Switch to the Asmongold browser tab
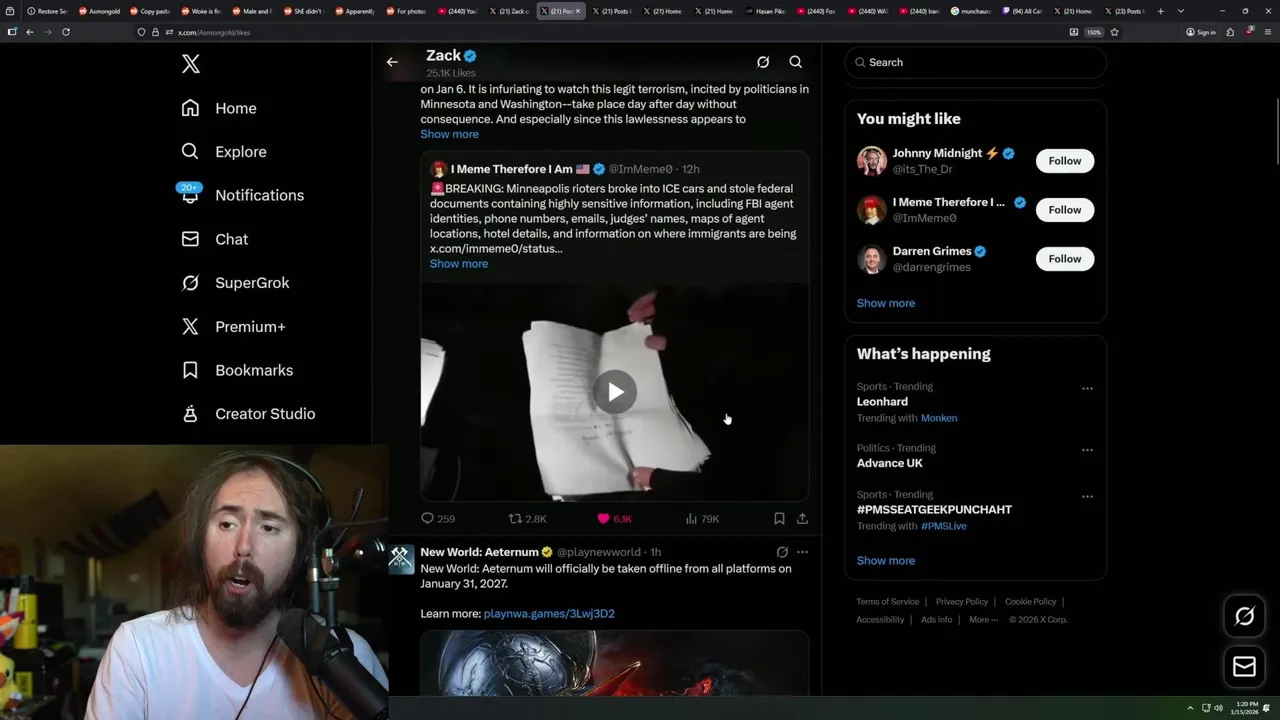Viewport: 1280px width, 720px height. (x=100, y=11)
